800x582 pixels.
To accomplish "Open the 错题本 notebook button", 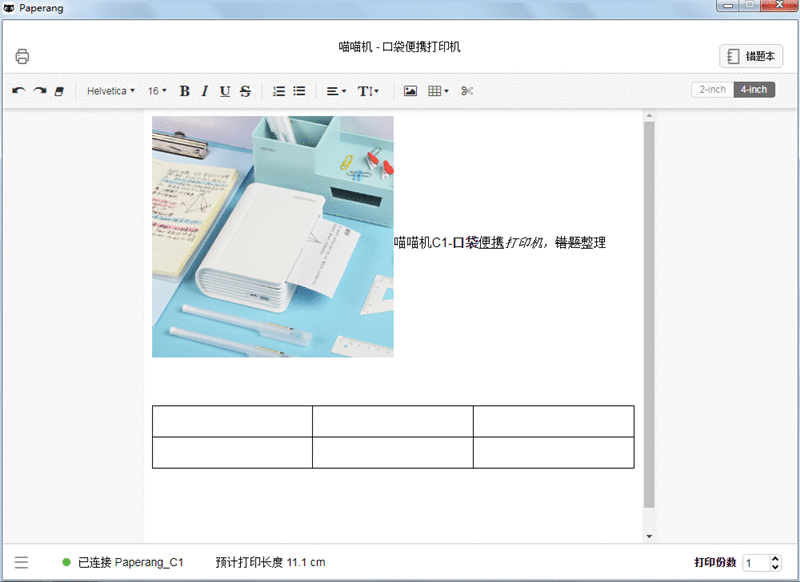I will tap(751, 56).
